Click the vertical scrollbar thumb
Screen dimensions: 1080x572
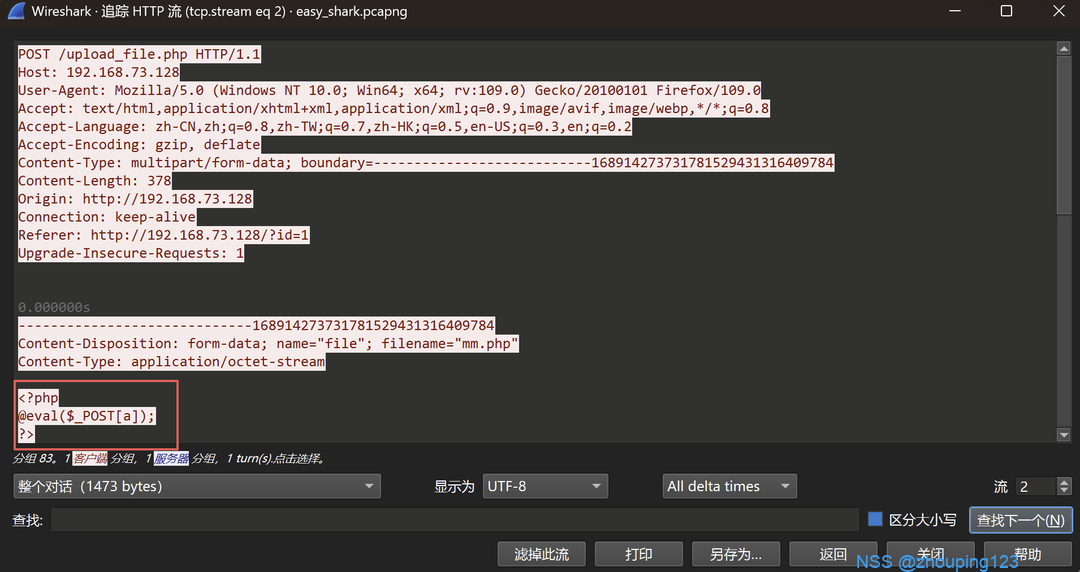(1063, 135)
